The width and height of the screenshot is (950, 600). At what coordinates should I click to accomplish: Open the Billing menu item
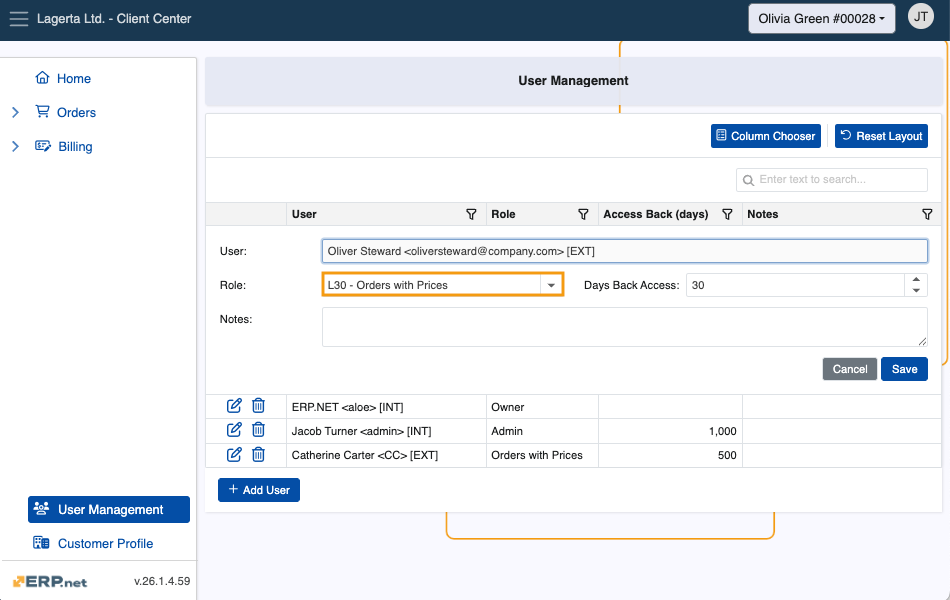click(75, 146)
